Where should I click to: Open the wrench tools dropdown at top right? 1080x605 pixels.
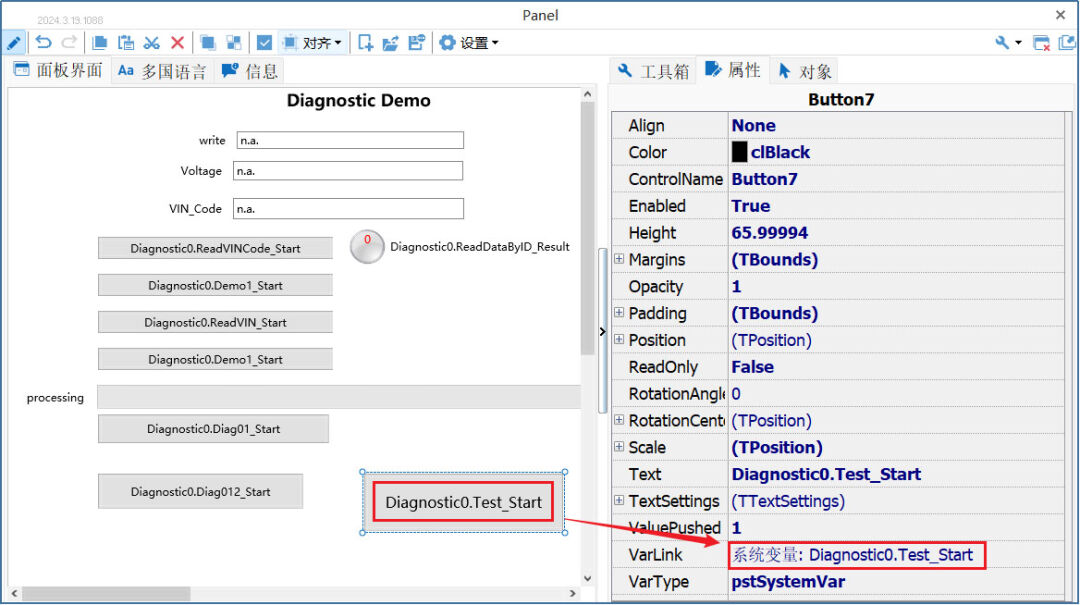click(1007, 43)
